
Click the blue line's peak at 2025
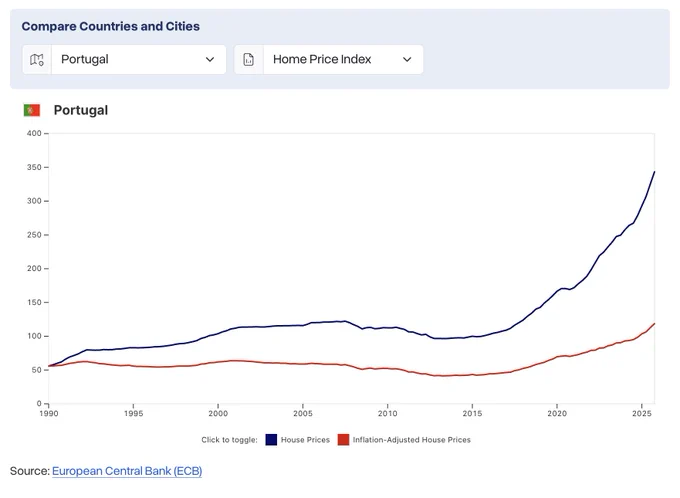(x=654, y=172)
